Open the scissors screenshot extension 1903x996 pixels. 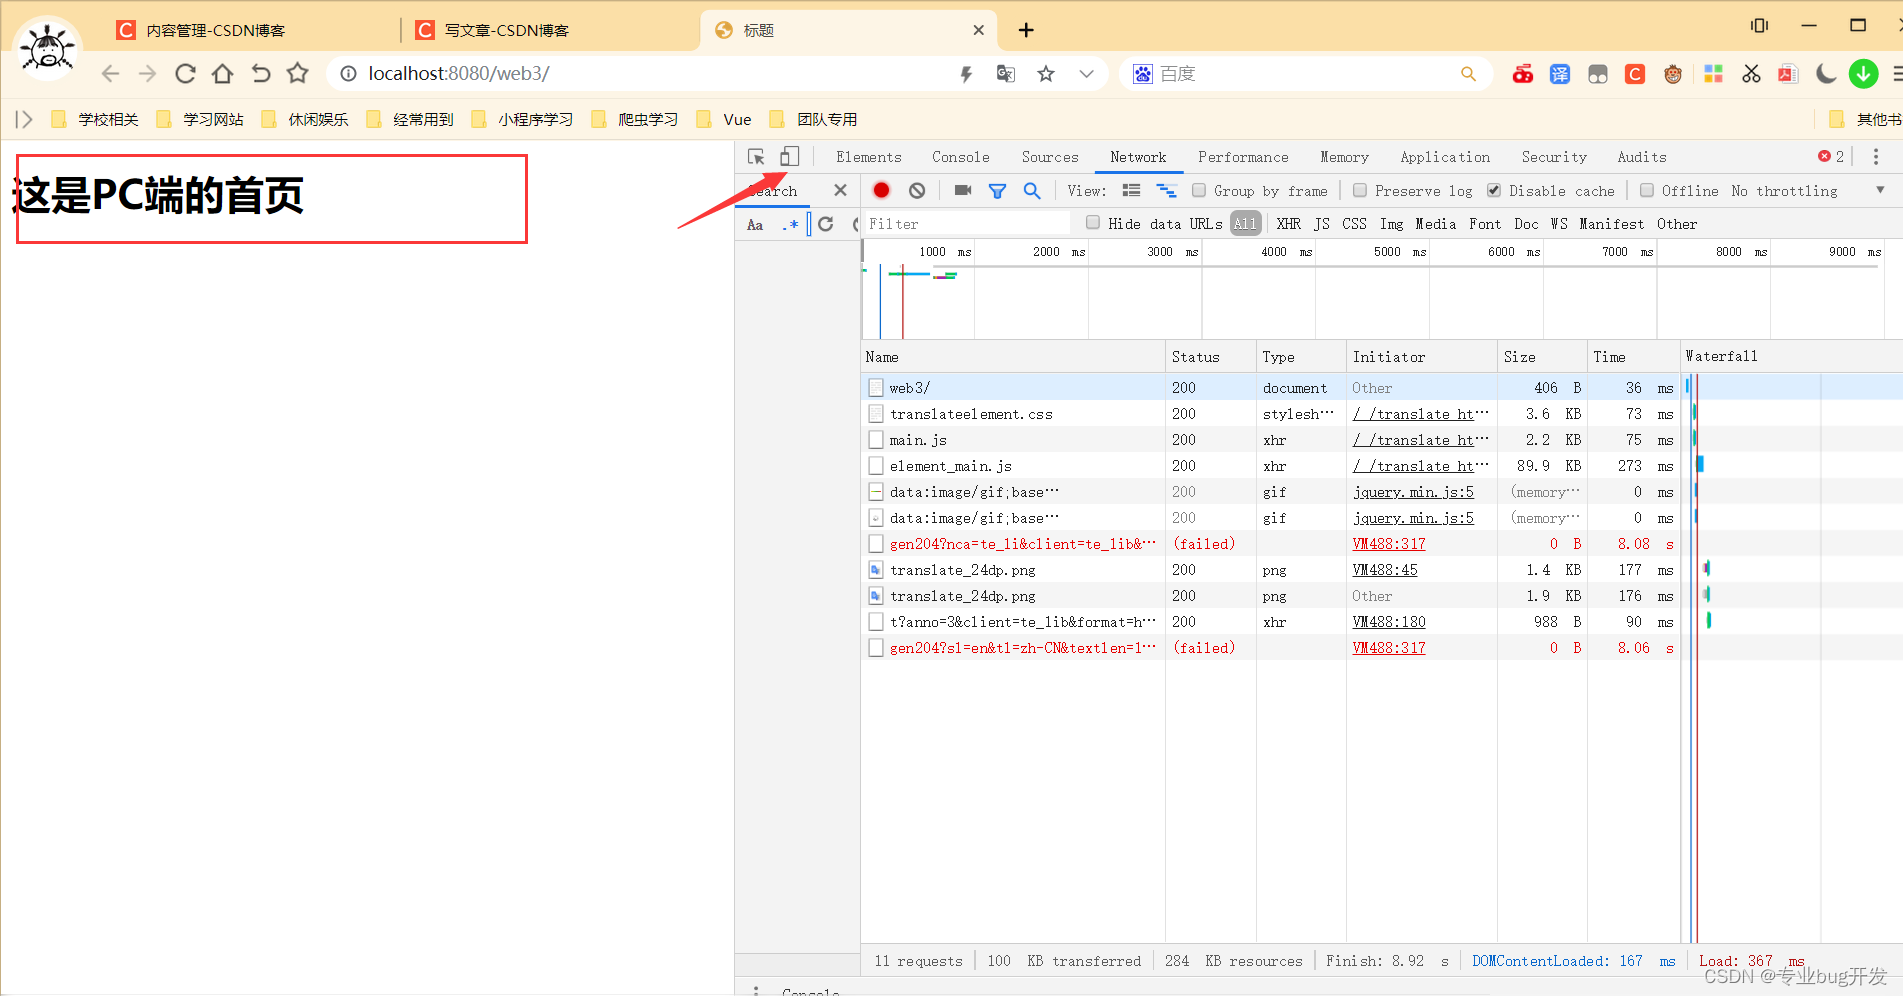(x=1751, y=74)
